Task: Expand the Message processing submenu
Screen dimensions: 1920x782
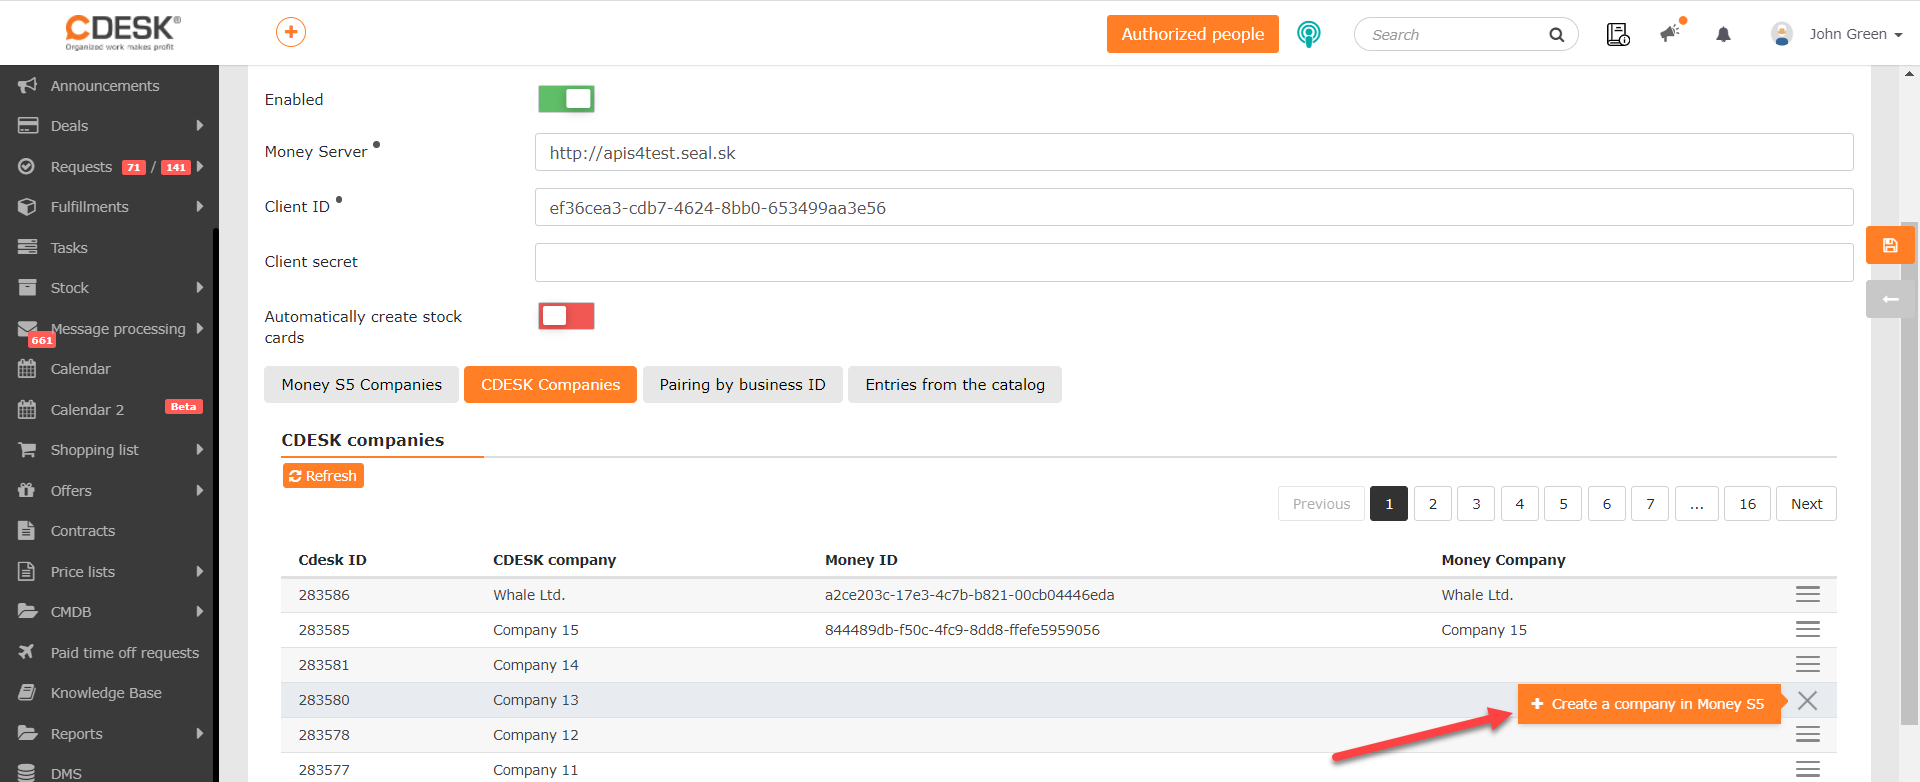Action: (x=200, y=329)
